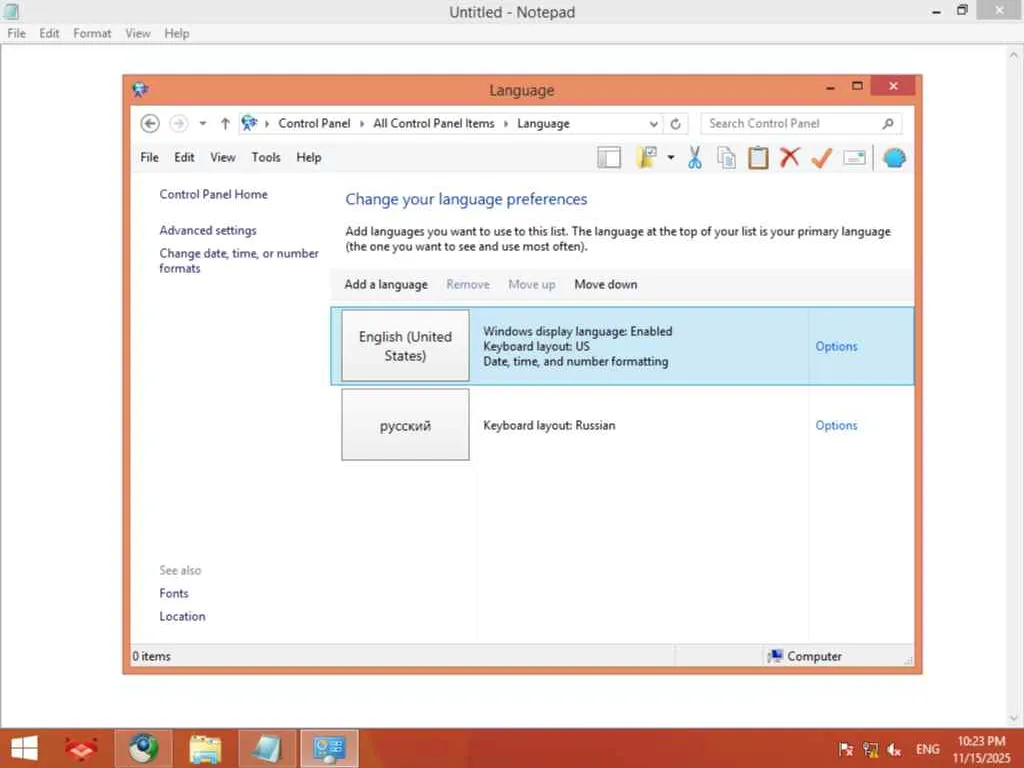Open the Windows Start button
The image size is (1024, 768).
pyautogui.click(x=25, y=748)
